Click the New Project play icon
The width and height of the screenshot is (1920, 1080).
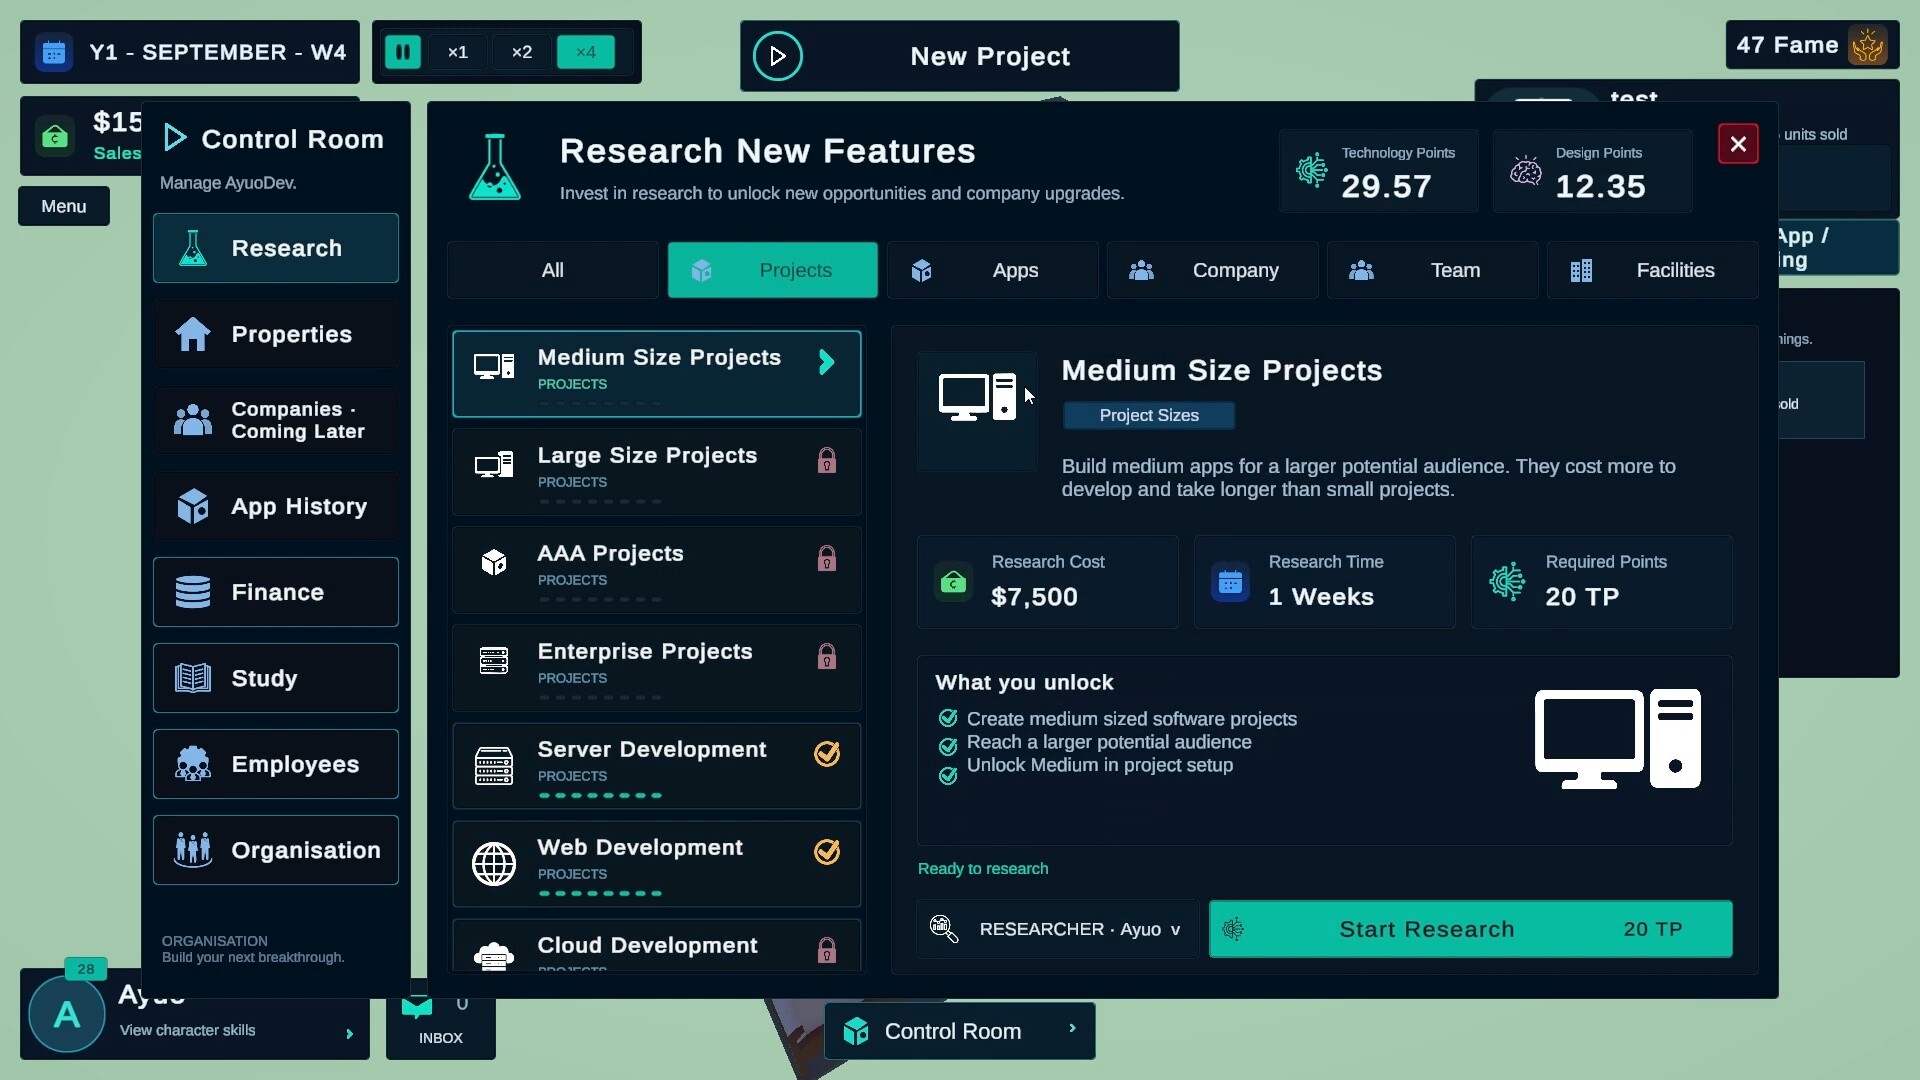pos(778,56)
